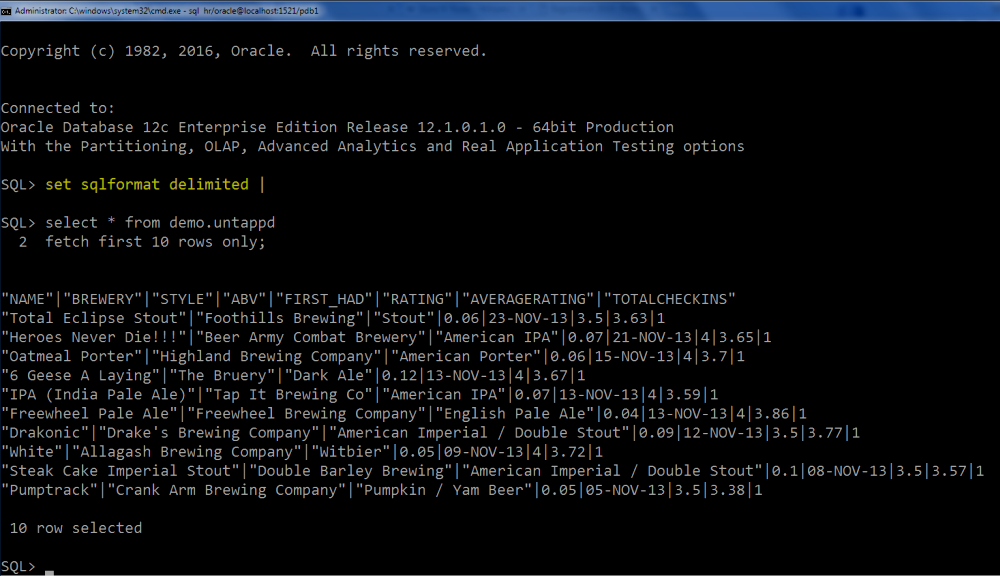
Task: Click the "6 Geese A Laying" entry
Action: pos(80,376)
